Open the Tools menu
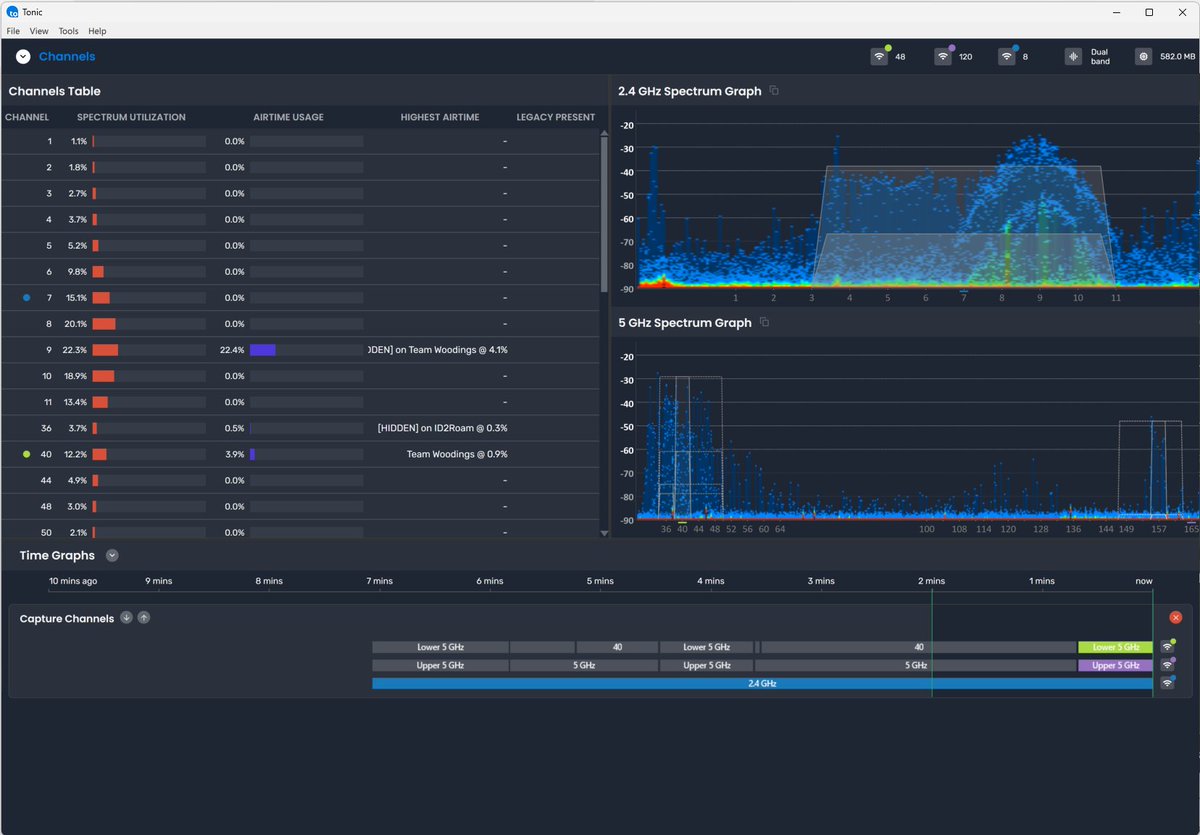 [68, 31]
